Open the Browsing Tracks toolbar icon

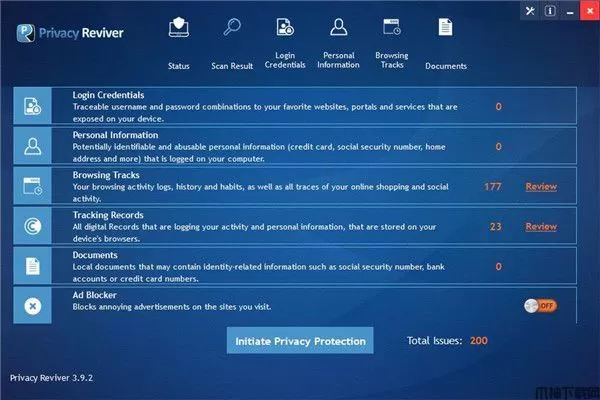coord(392,27)
